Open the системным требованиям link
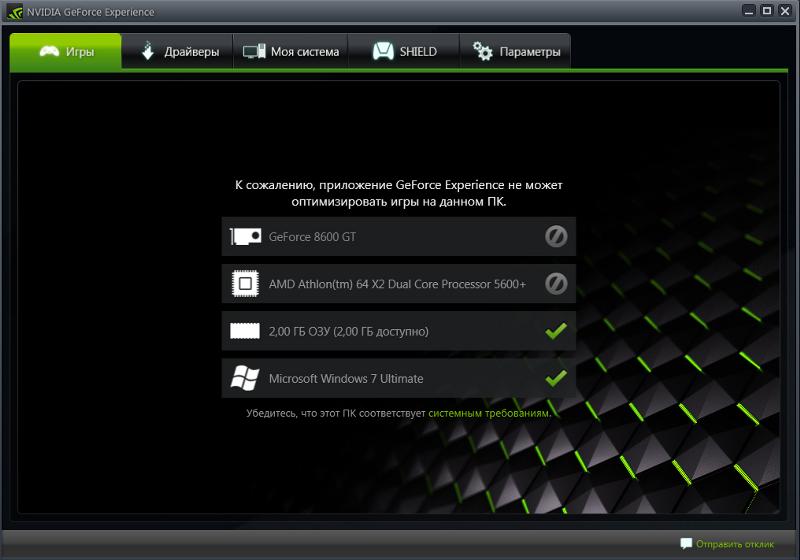The height and width of the screenshot is (560, 800). click(x=489, y=413)
